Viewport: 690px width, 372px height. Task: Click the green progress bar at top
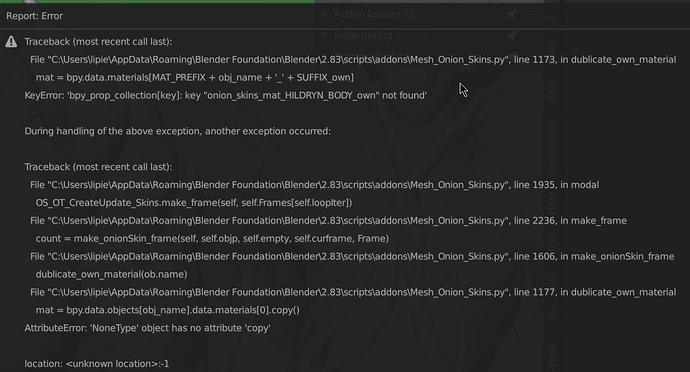[157, 1]
